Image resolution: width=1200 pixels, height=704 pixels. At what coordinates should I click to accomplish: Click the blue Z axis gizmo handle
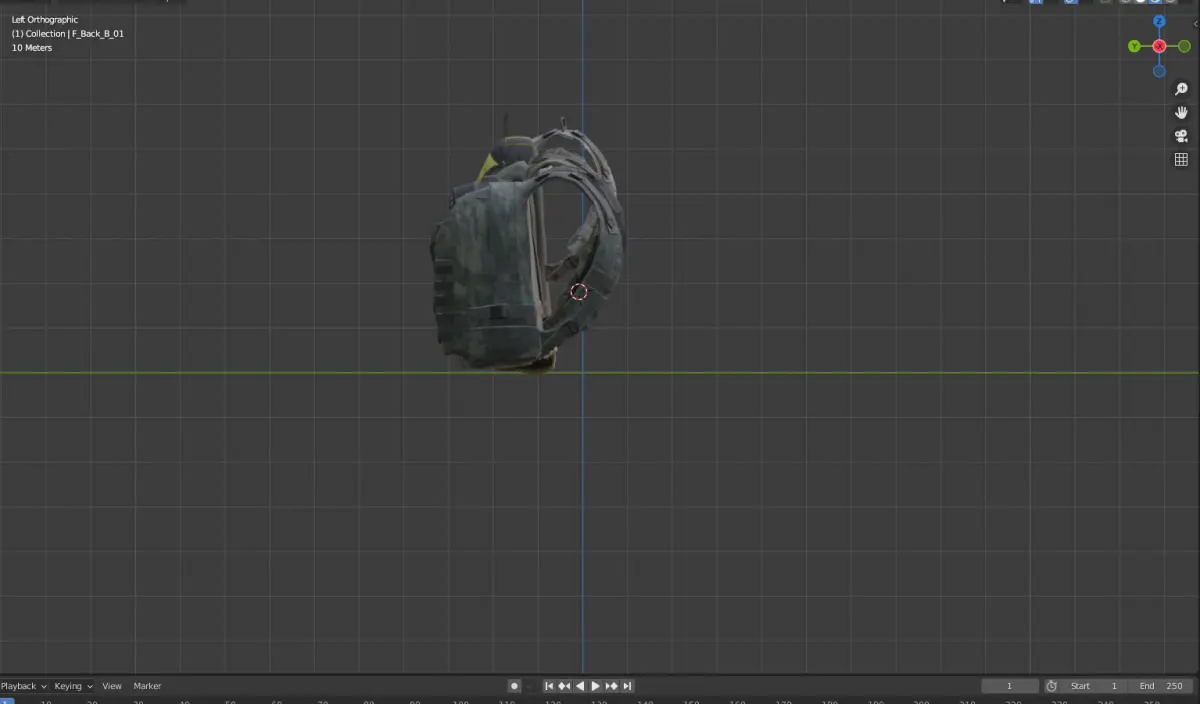pyautogui.click(x=1159, y=21)
